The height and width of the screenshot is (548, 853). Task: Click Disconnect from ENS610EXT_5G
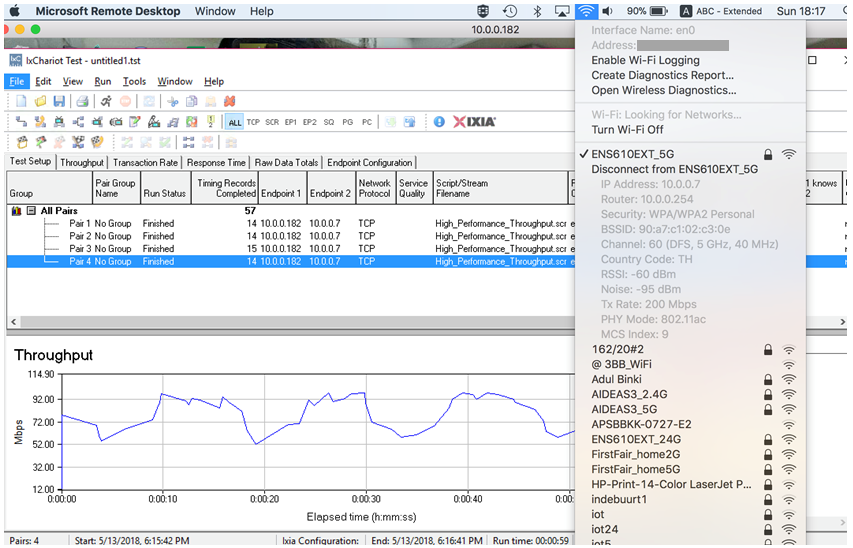pyautogui.click(x=675, y=169)
